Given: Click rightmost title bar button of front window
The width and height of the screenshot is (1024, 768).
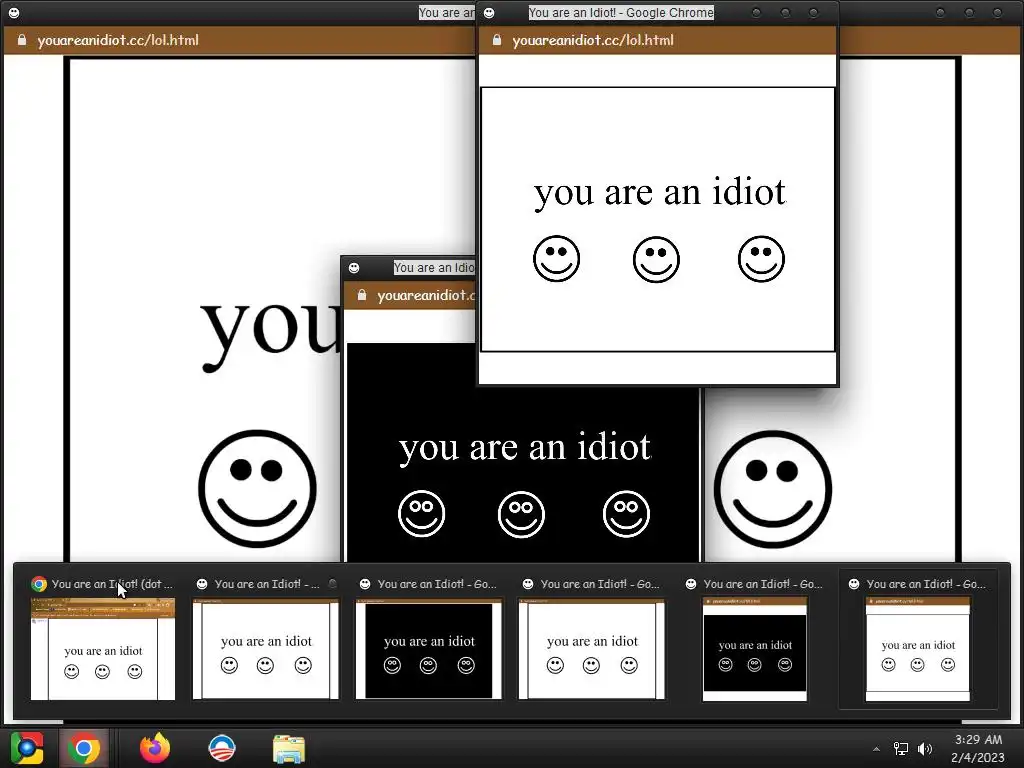Looking at the screenshot, I should click(x=814, y=12).
